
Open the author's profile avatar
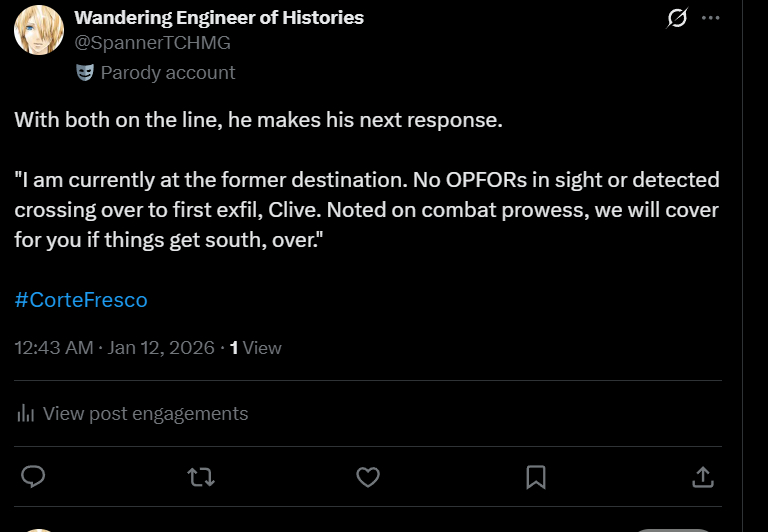(39, 29)
